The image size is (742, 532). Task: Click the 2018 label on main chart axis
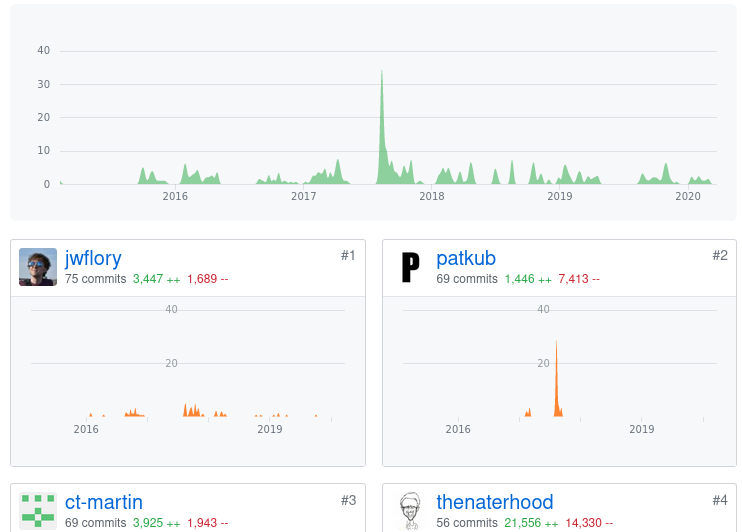click(x=432, y=196)
